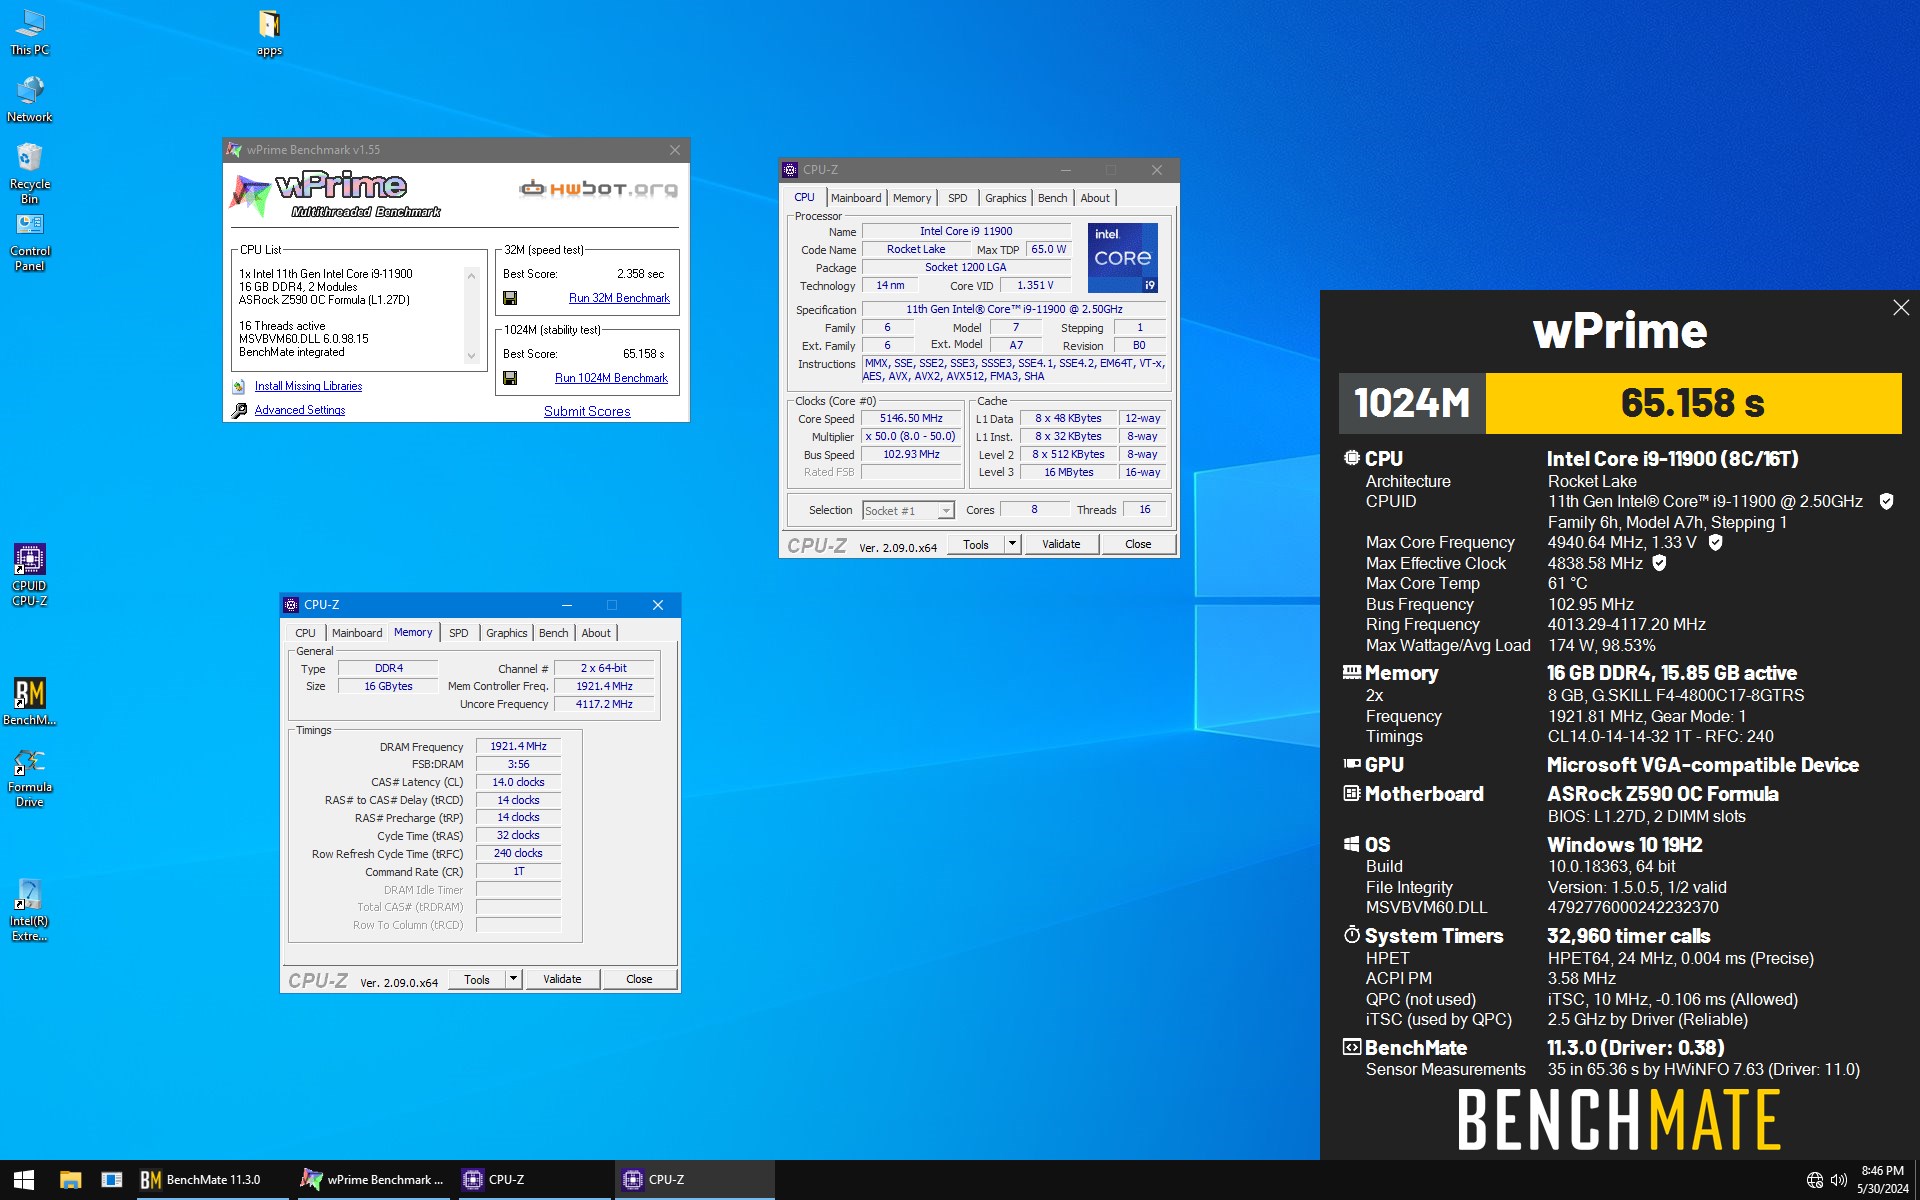Viewport: 1920px width, 1200px height.
Task: Click Tools button in CPU window
Action: pyautogui.click(x=976, y=544)
